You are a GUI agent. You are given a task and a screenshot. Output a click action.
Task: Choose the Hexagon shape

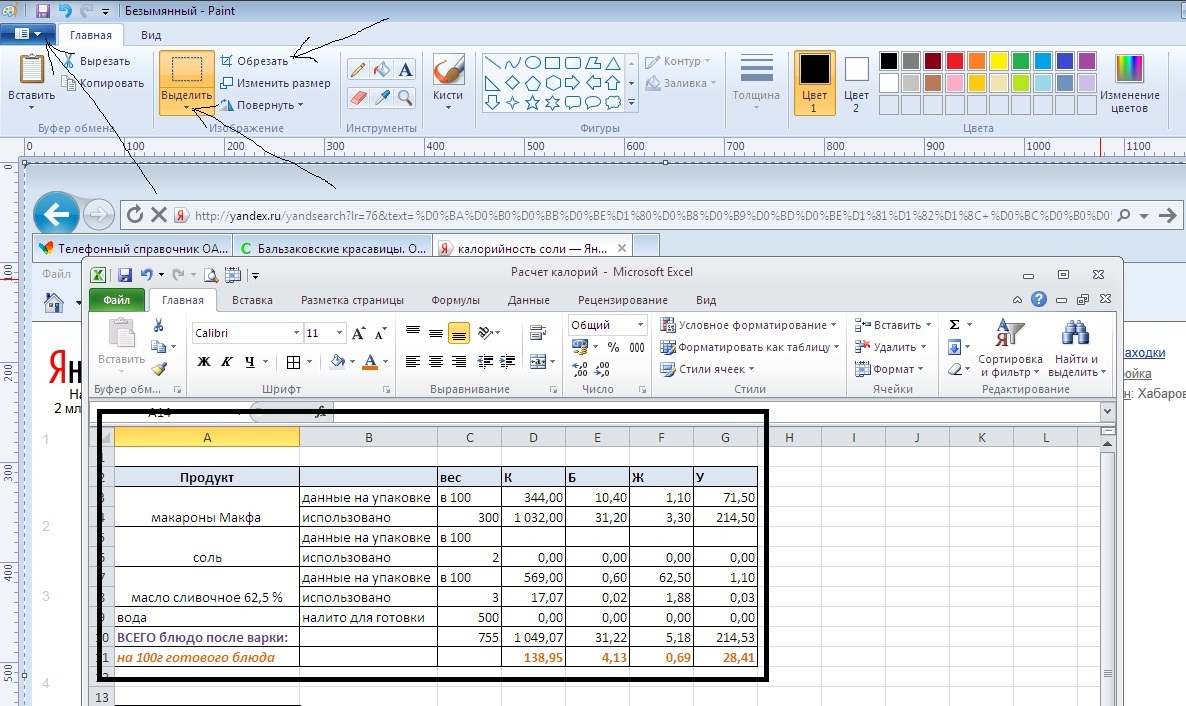click(553, 82)
